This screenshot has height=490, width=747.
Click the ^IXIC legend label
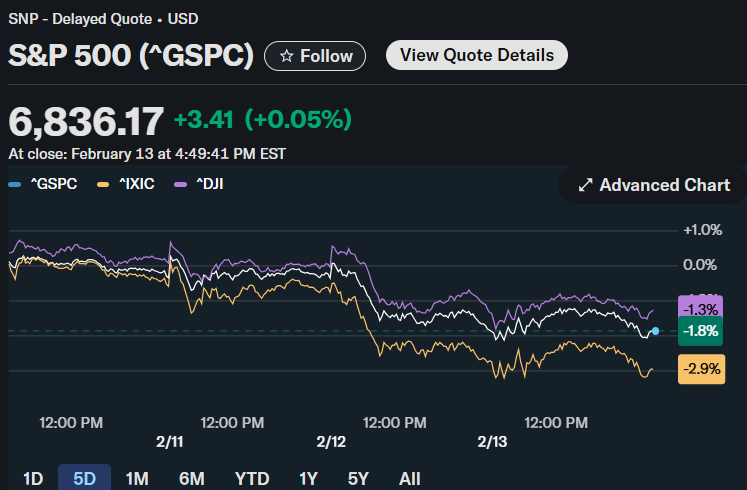click(137, 184)
